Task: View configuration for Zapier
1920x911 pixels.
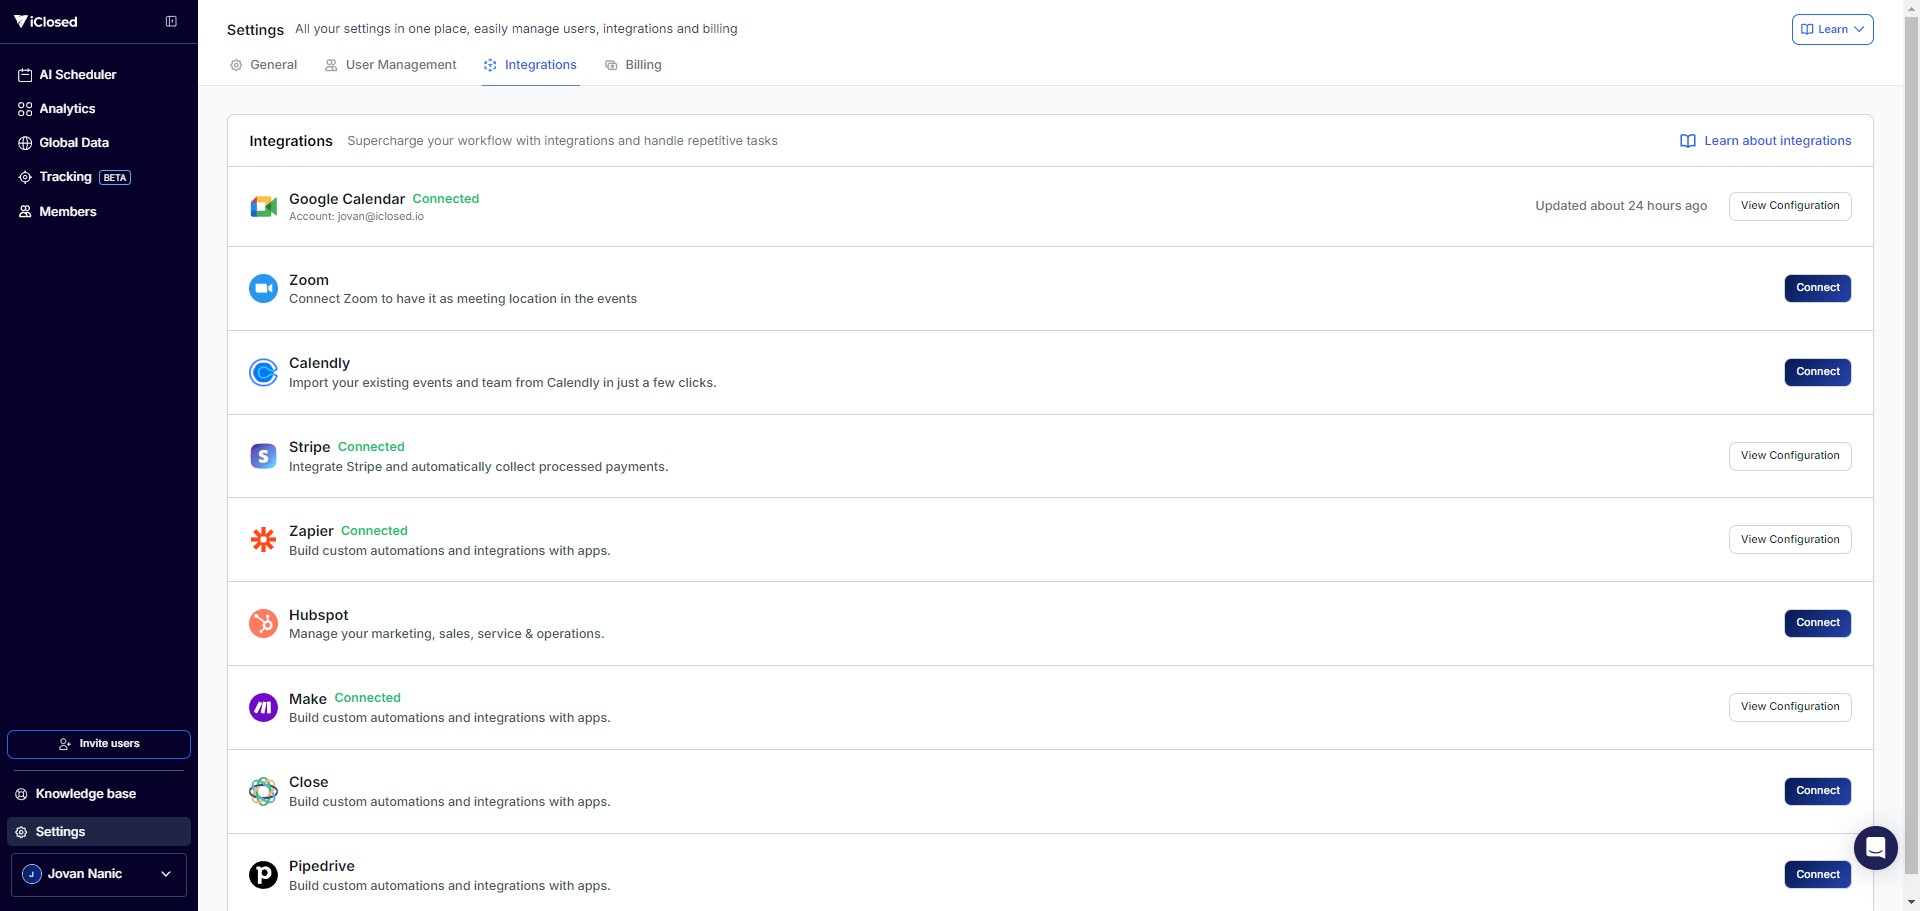Action: click(x=1790, y=540)
